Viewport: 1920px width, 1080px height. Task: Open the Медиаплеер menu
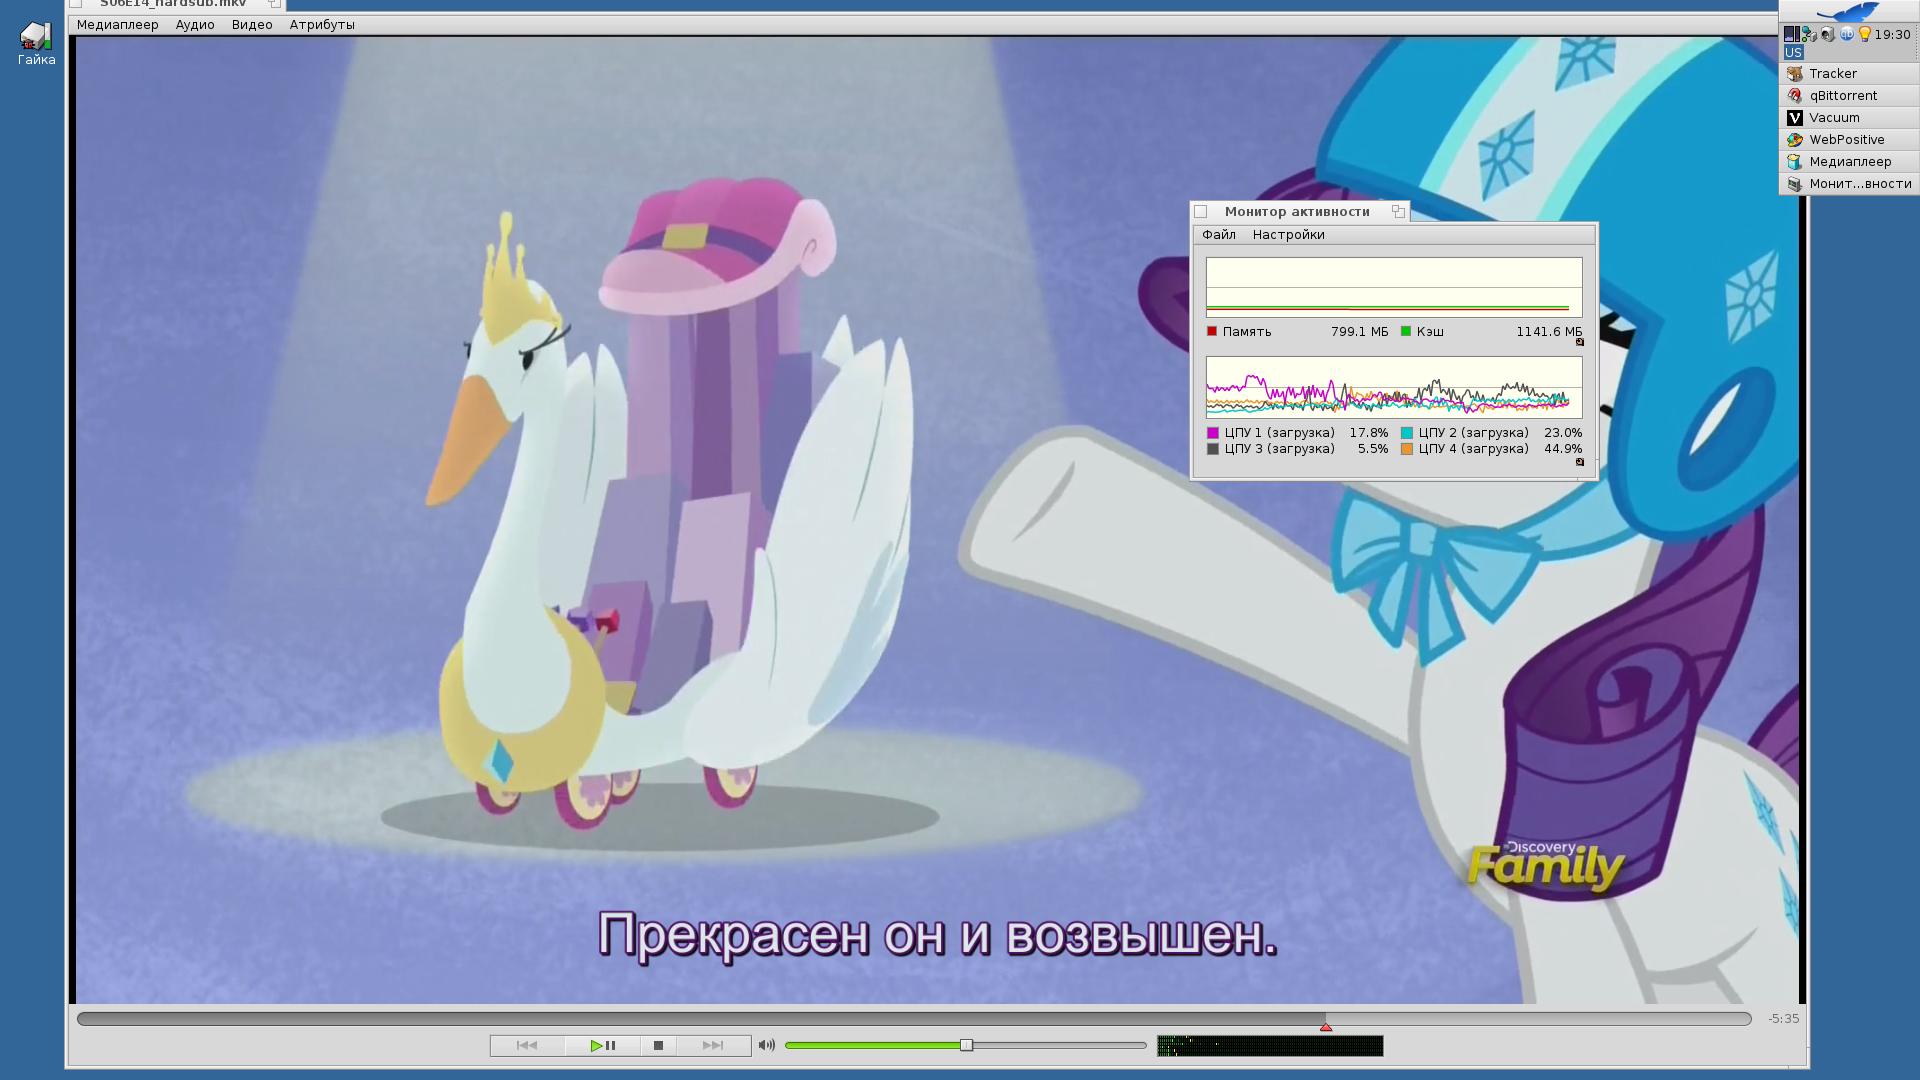pos(117,25)
